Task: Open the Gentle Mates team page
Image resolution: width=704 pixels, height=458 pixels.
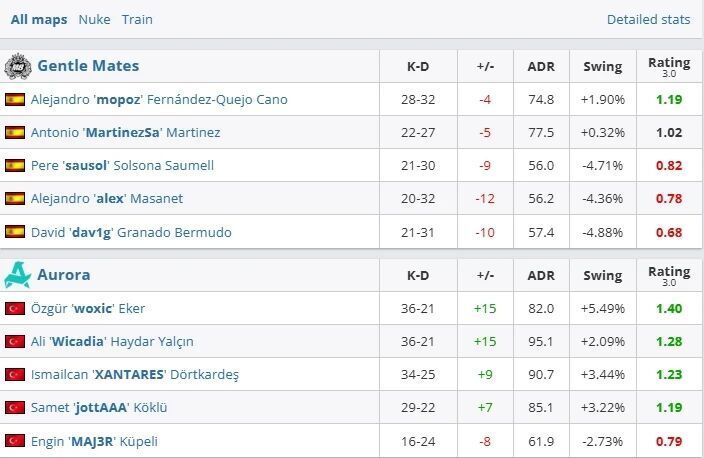Action: [x=88, y=66]
